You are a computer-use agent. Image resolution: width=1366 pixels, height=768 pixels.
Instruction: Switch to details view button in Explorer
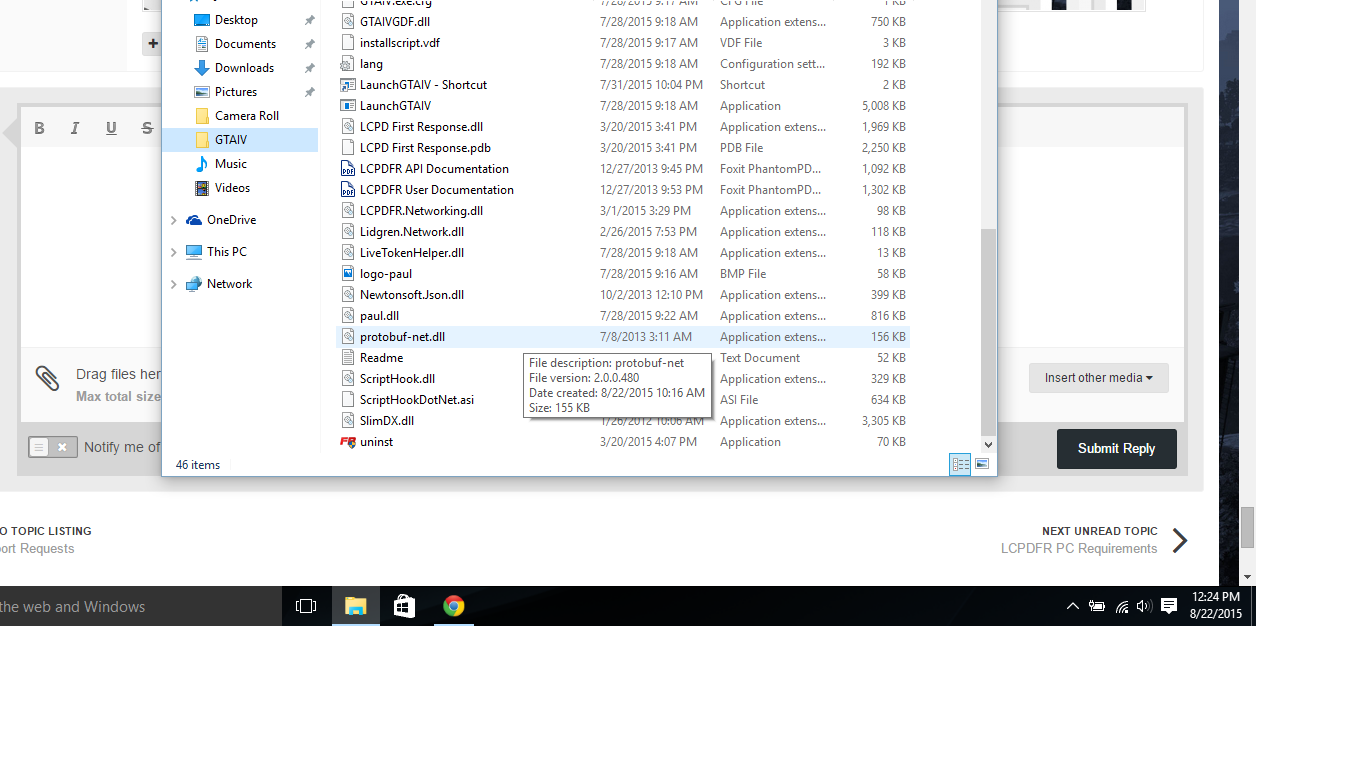pyautogui.click(x=960, y=464)
